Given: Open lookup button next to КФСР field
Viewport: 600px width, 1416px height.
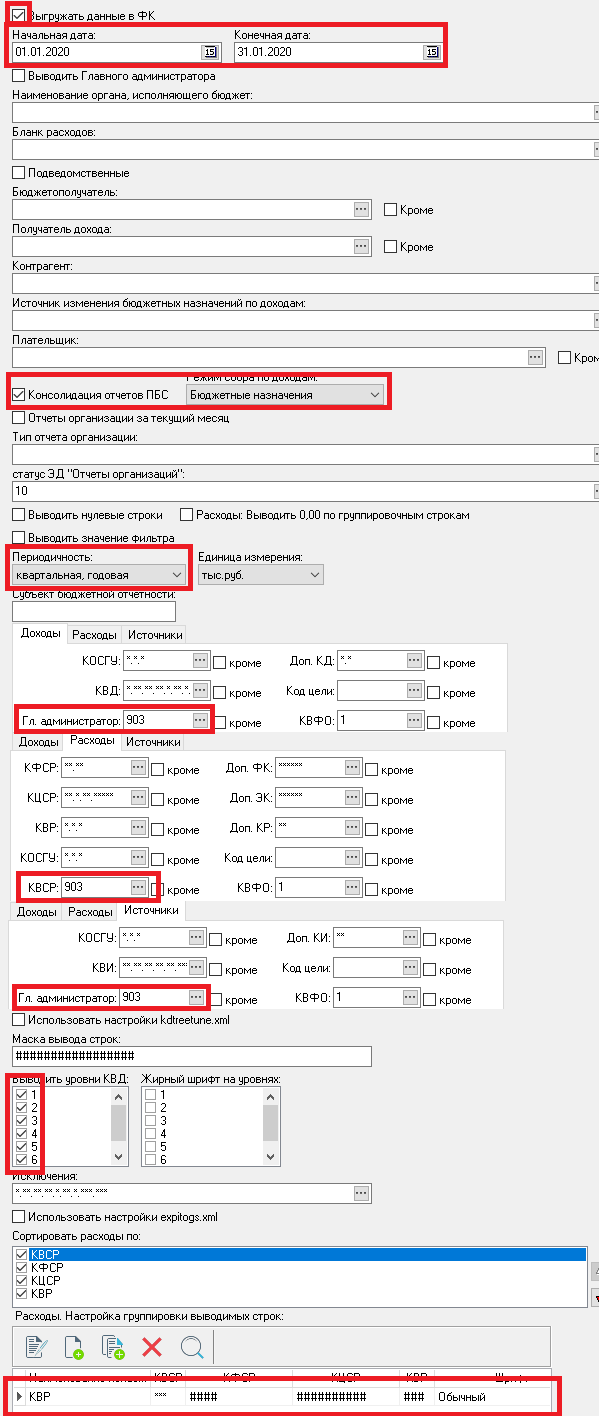Looking at the screenshot, I should point(138,768).
